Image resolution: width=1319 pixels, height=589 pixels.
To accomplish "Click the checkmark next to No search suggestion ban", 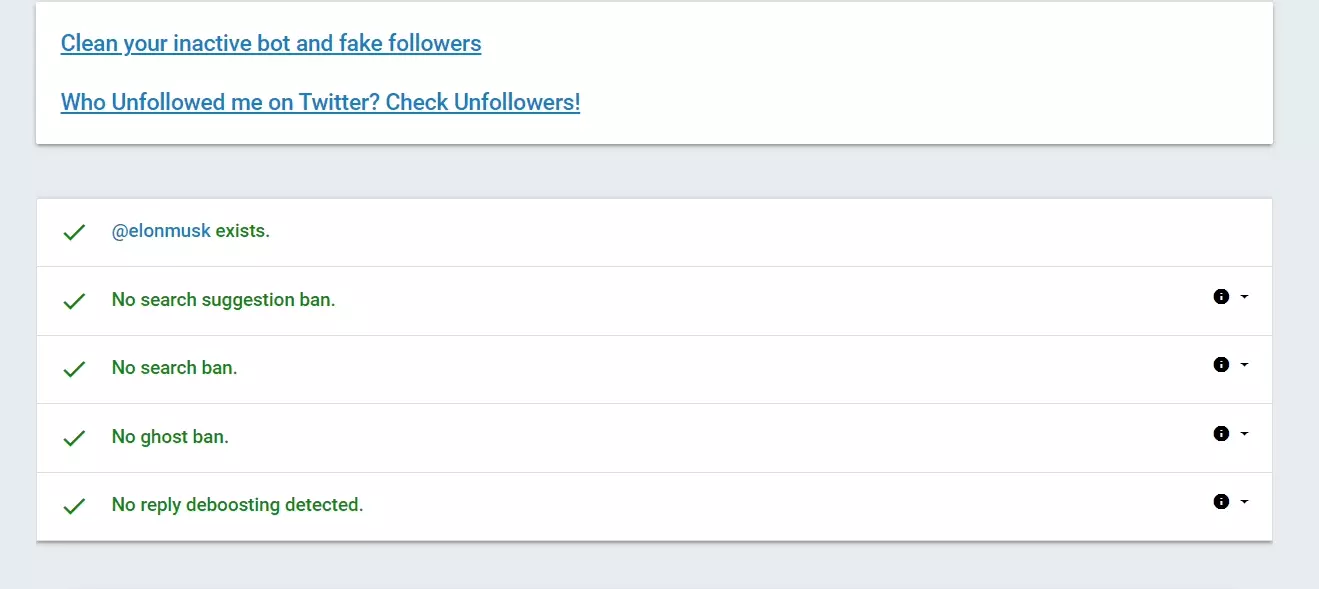I will click(74, 300).
